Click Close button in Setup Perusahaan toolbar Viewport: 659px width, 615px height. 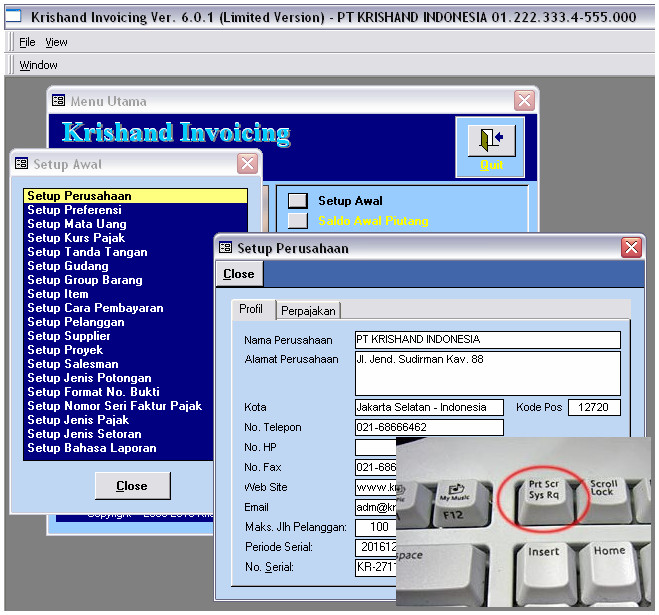(239, 274)
